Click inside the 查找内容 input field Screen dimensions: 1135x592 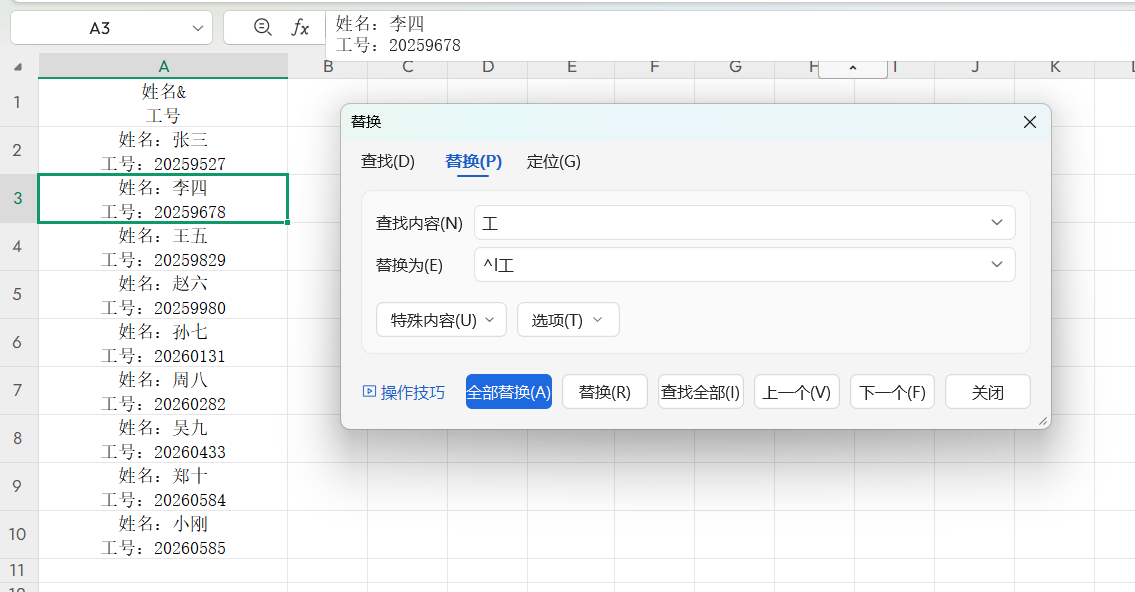[700, 222]
